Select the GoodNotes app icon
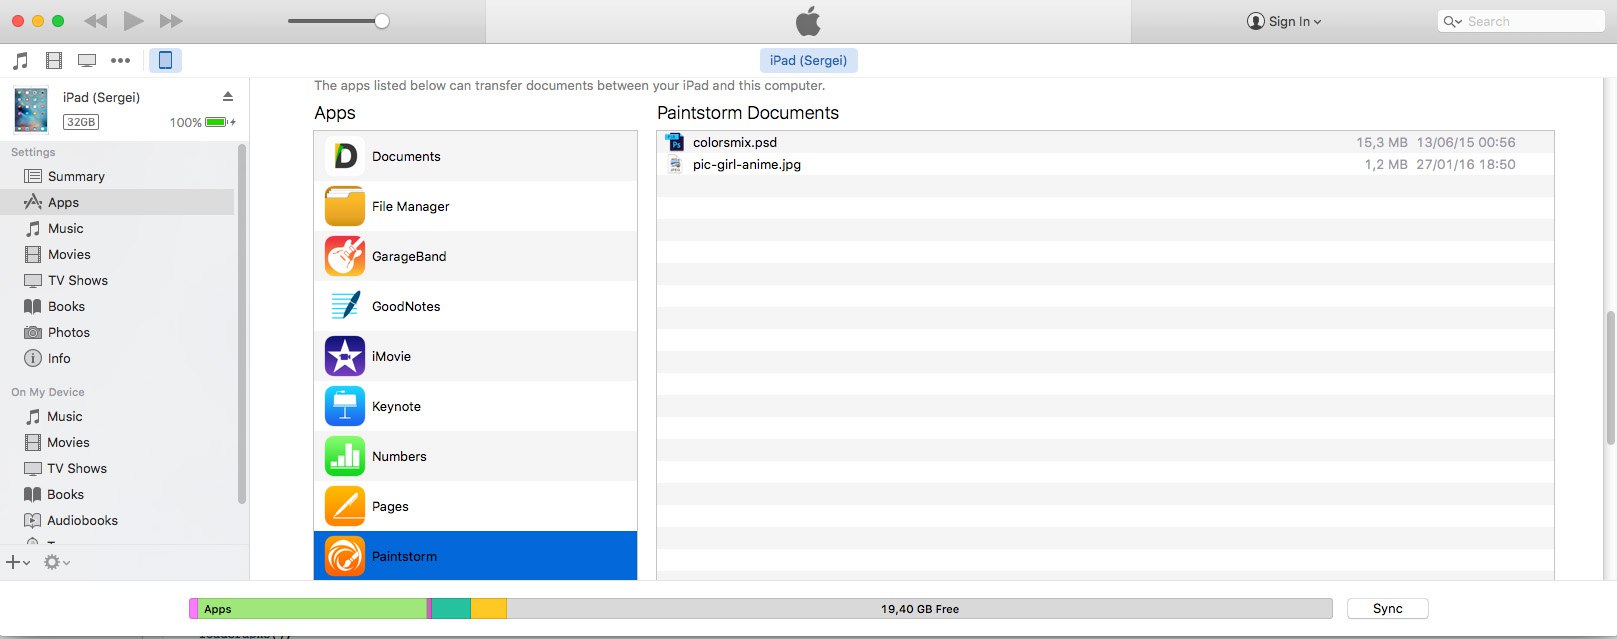 click(x=345, y=306)
